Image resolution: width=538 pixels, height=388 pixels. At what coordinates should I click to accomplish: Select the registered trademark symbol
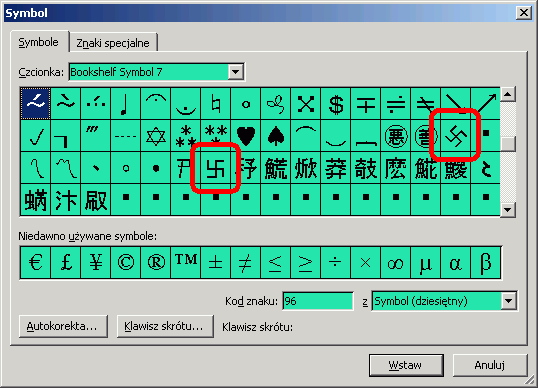point(156,262)
